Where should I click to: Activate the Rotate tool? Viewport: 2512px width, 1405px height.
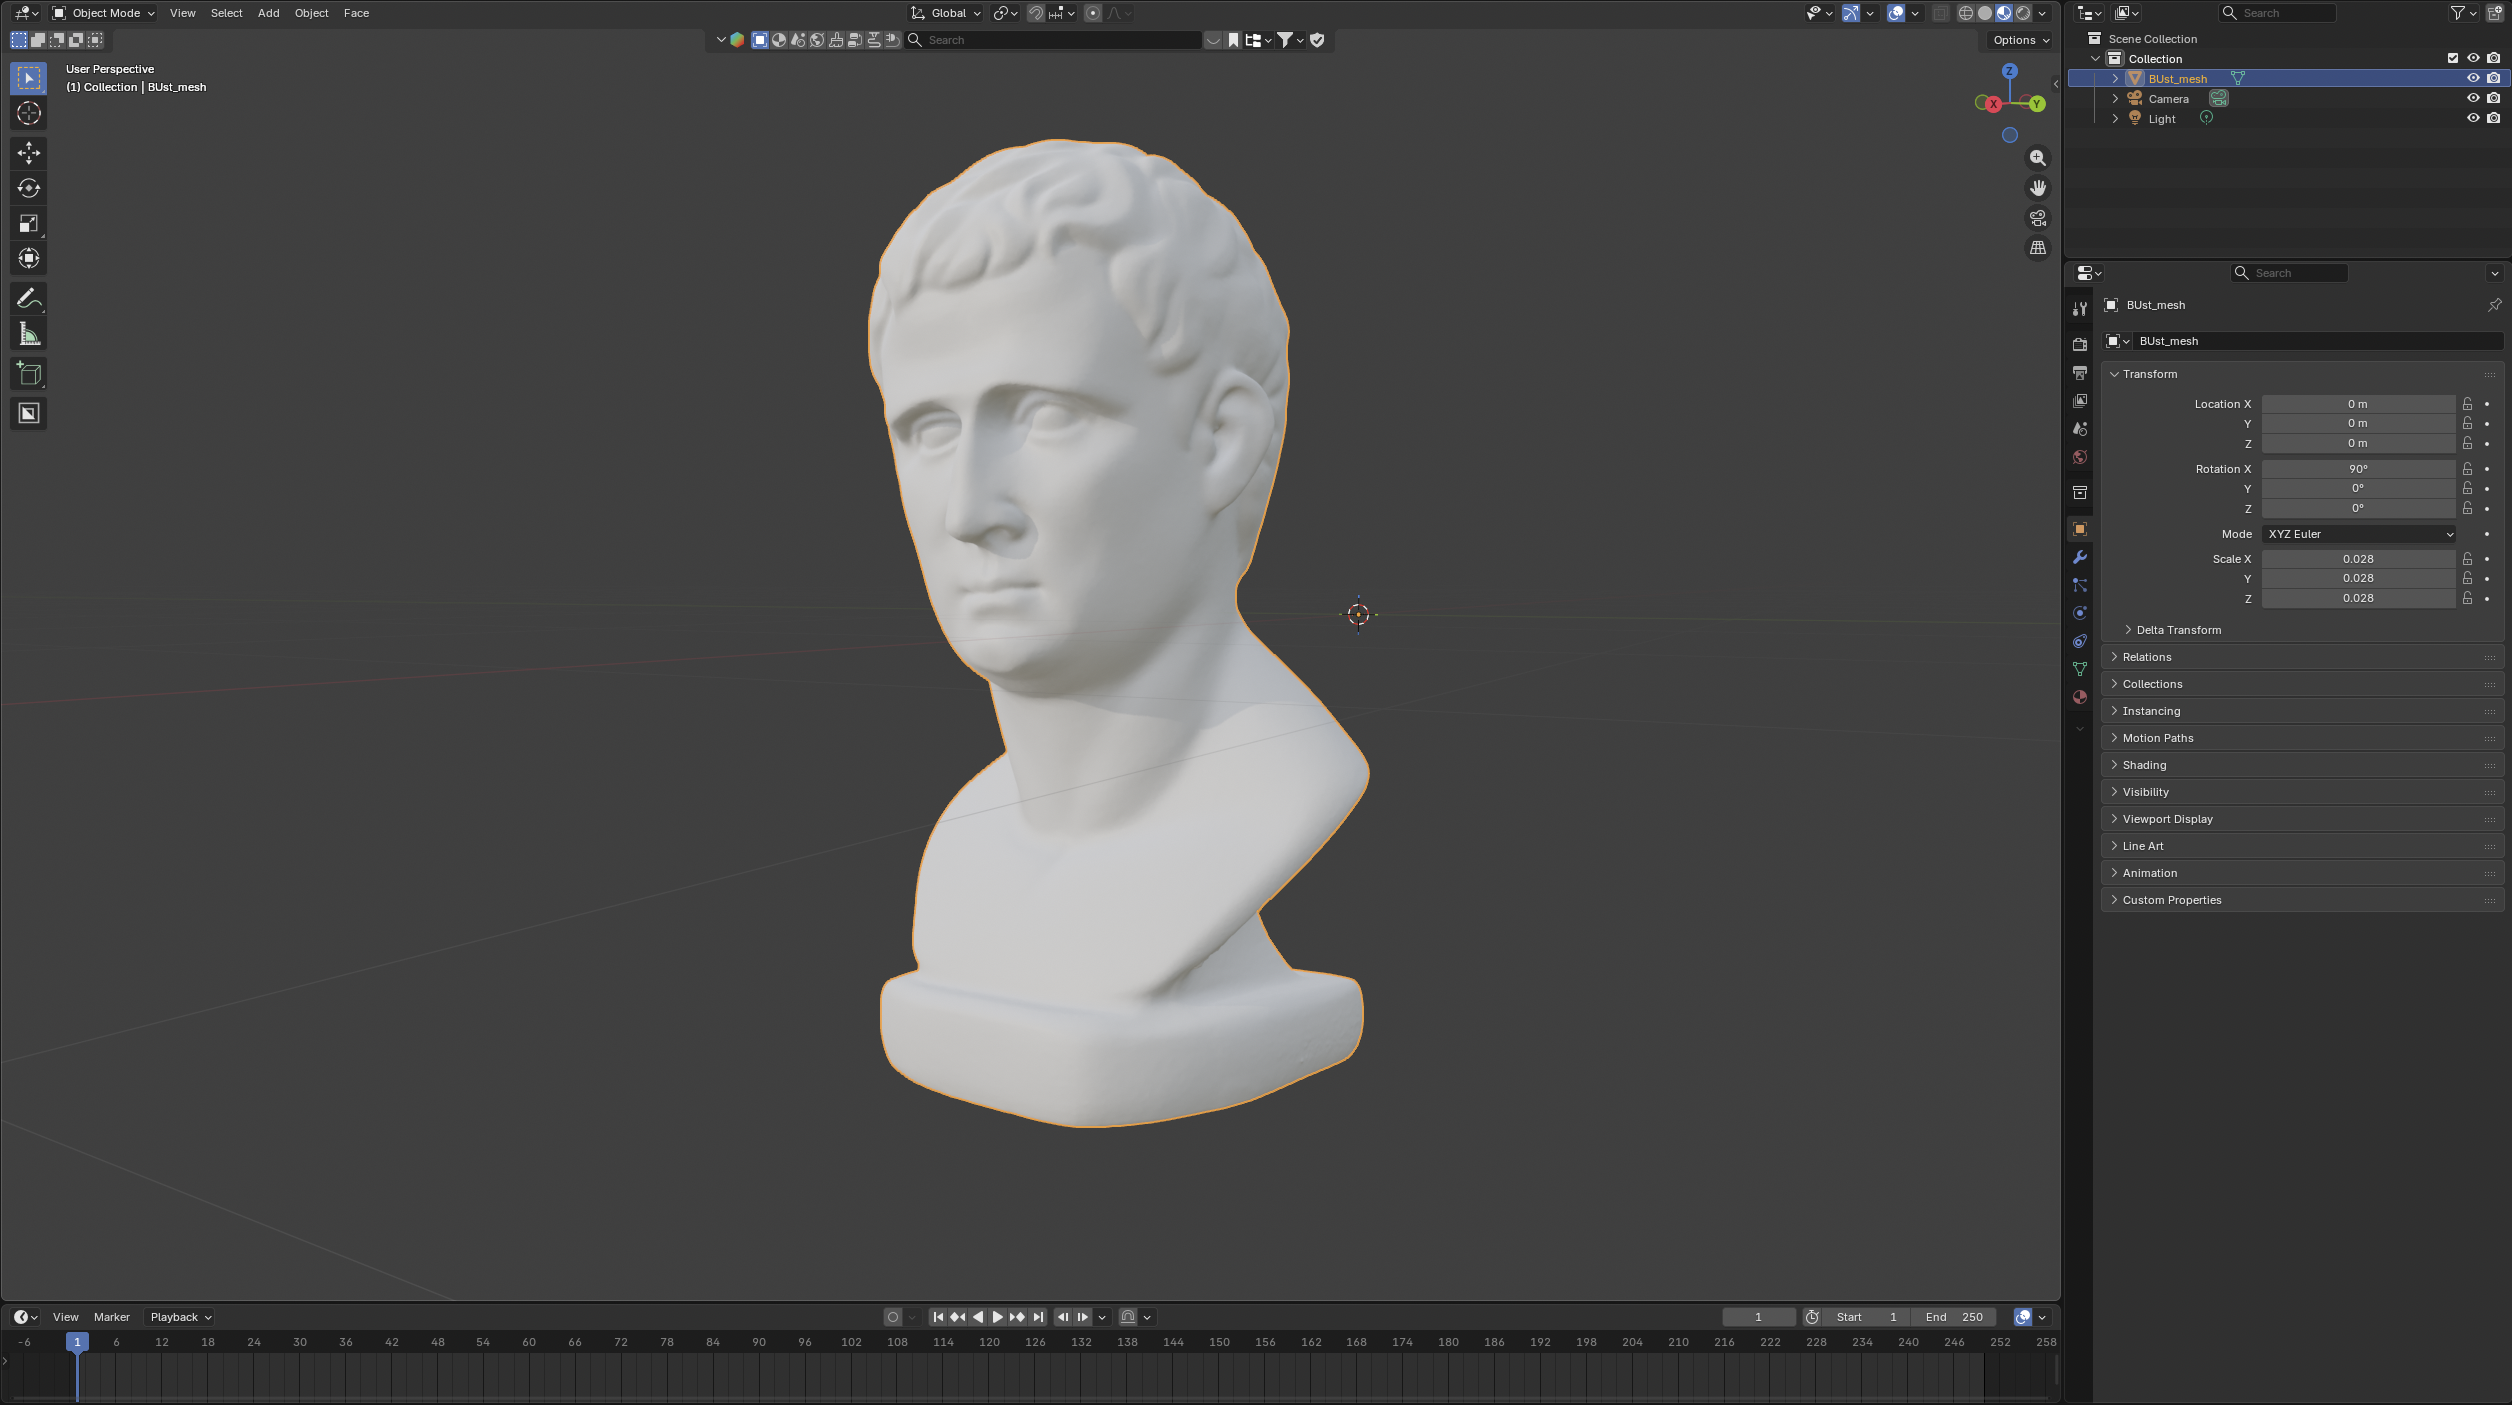coord(28,188)
